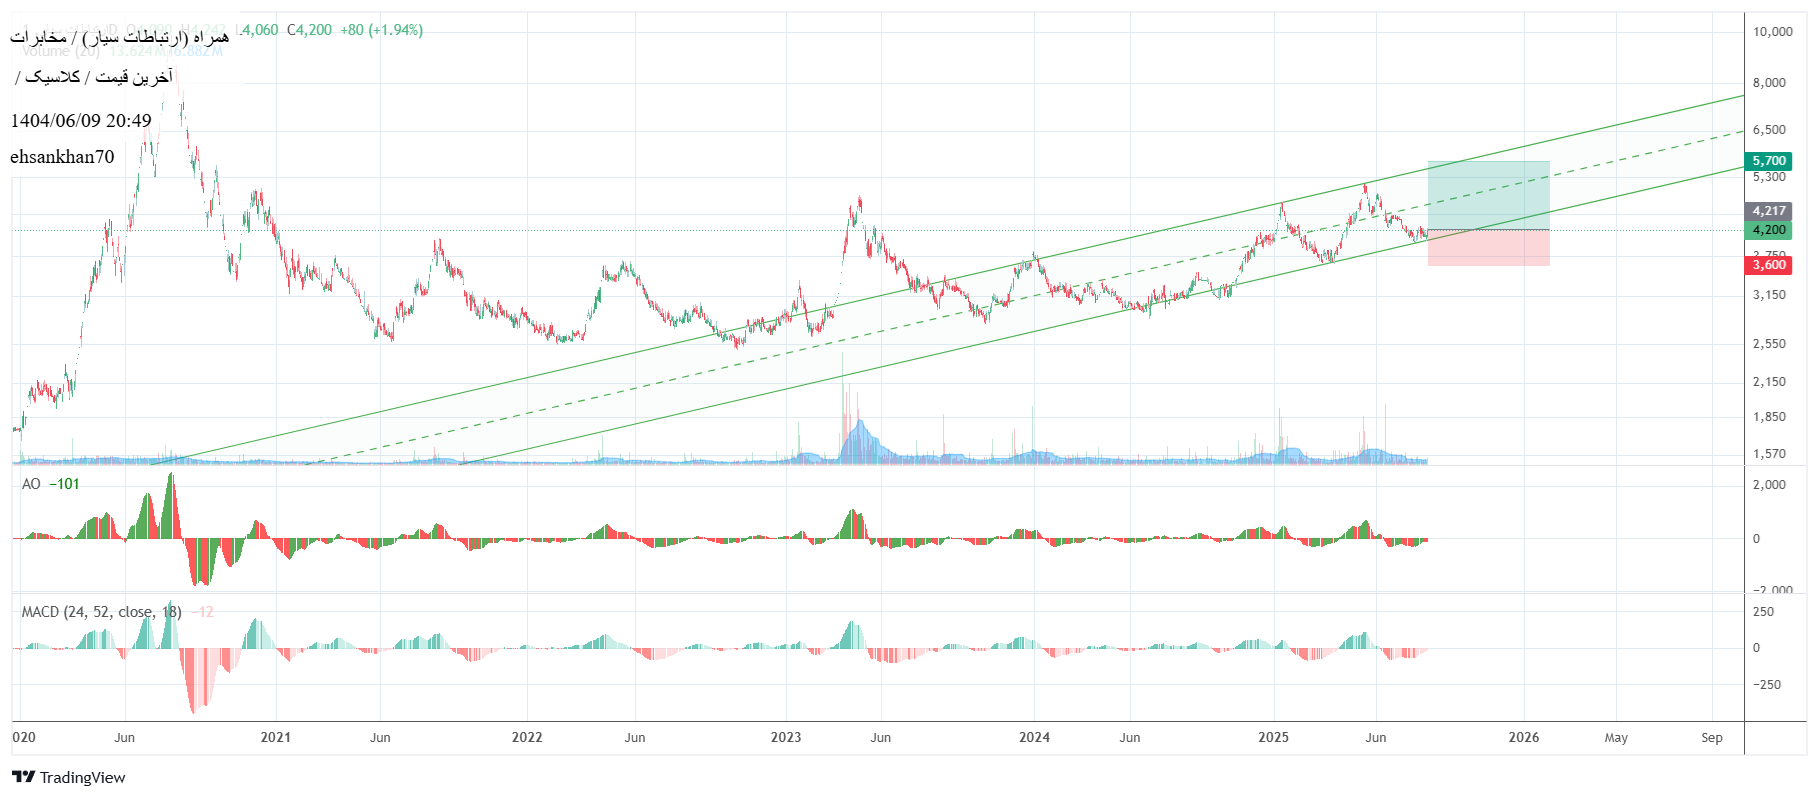This screenshot has width=1819, height=798.
Task: Click the Sep time axis label
Action: tap(1712, 738)
